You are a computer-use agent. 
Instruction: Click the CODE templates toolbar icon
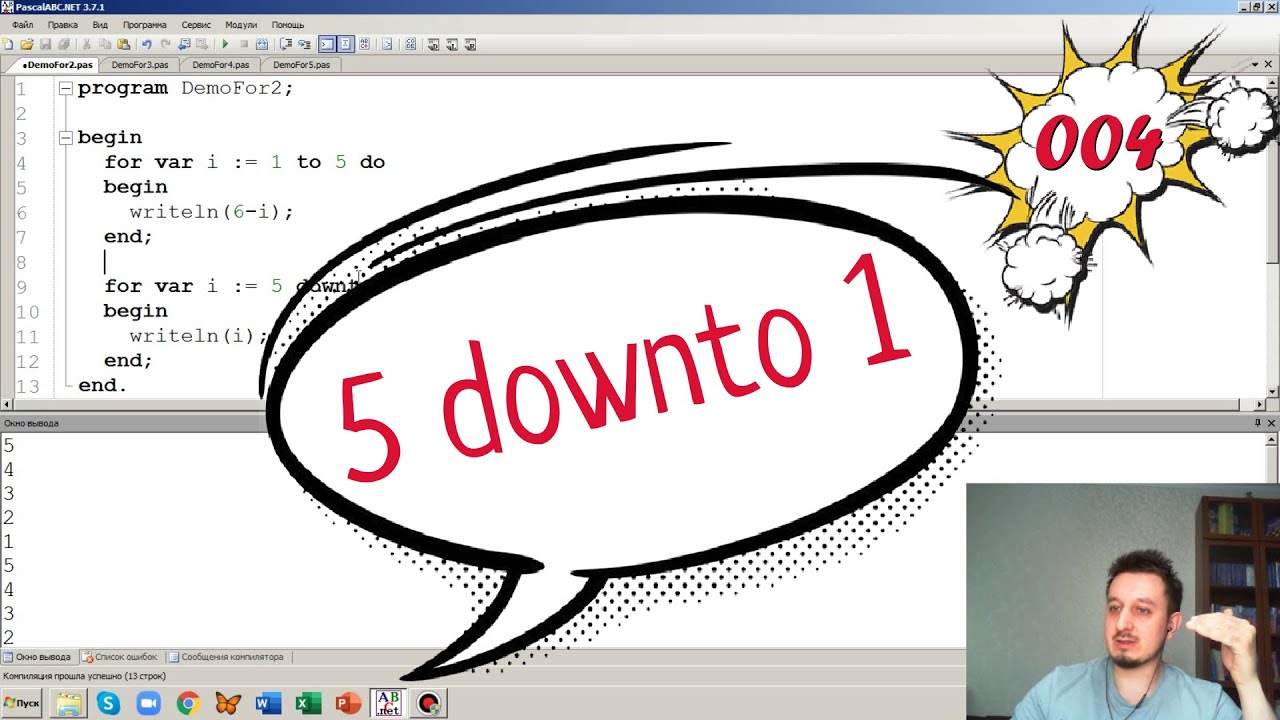pyautogui.click(x=411, y=44)
